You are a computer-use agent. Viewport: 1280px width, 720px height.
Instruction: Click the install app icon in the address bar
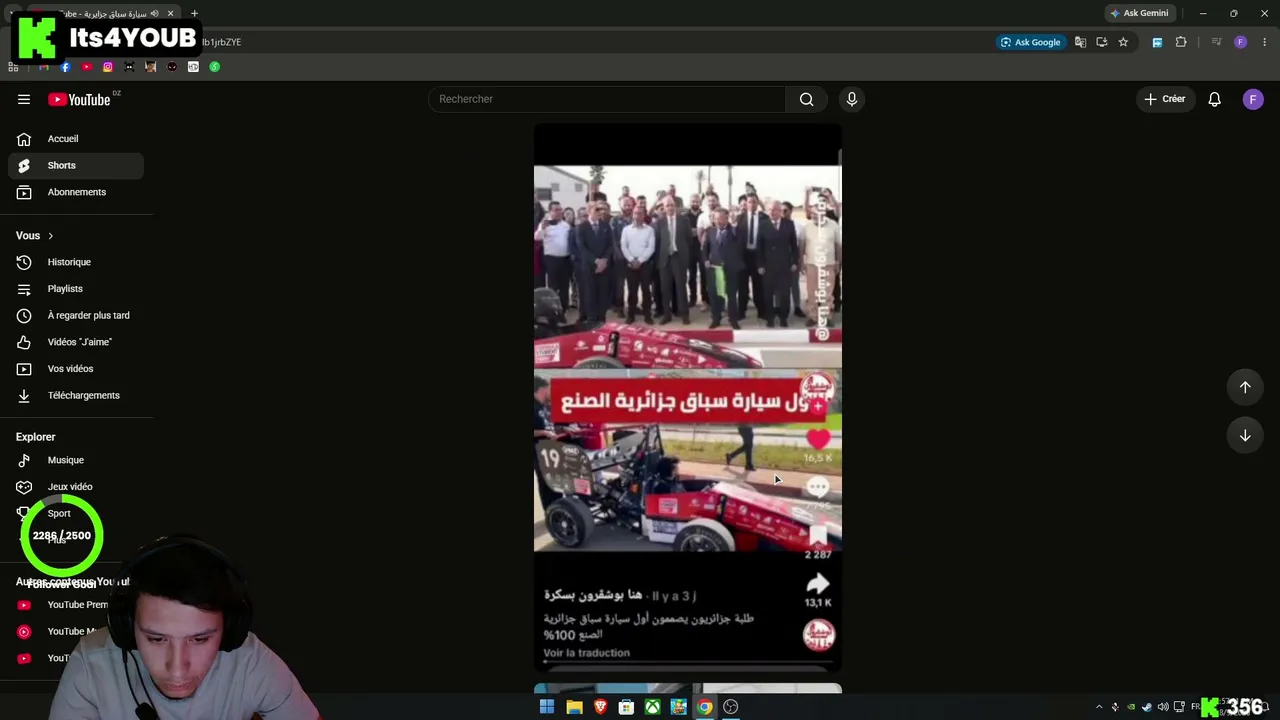1102,42
